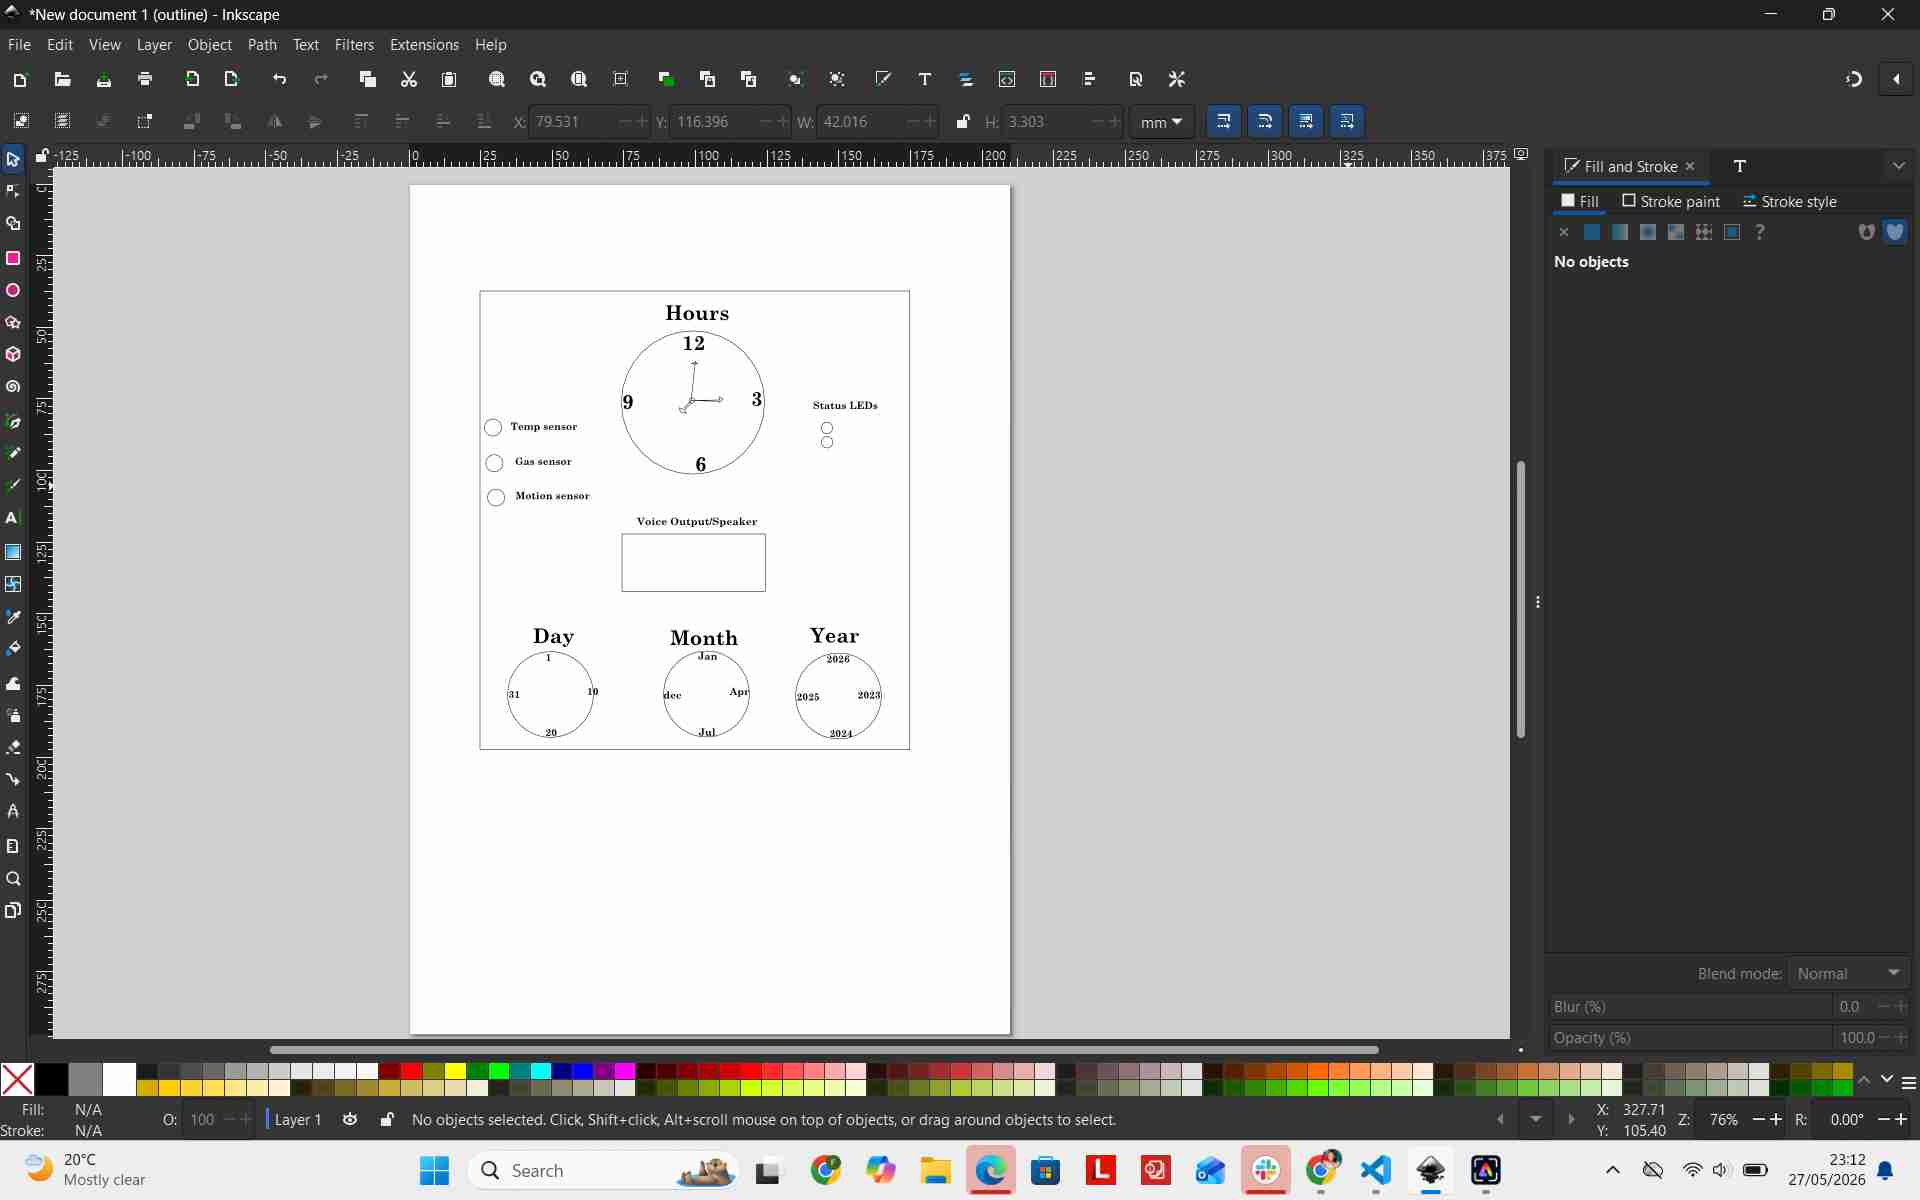Viewport: 1920px width, 1200px height.
Task: Expand the dock panel chevron menu
Action: (1899, 166)
